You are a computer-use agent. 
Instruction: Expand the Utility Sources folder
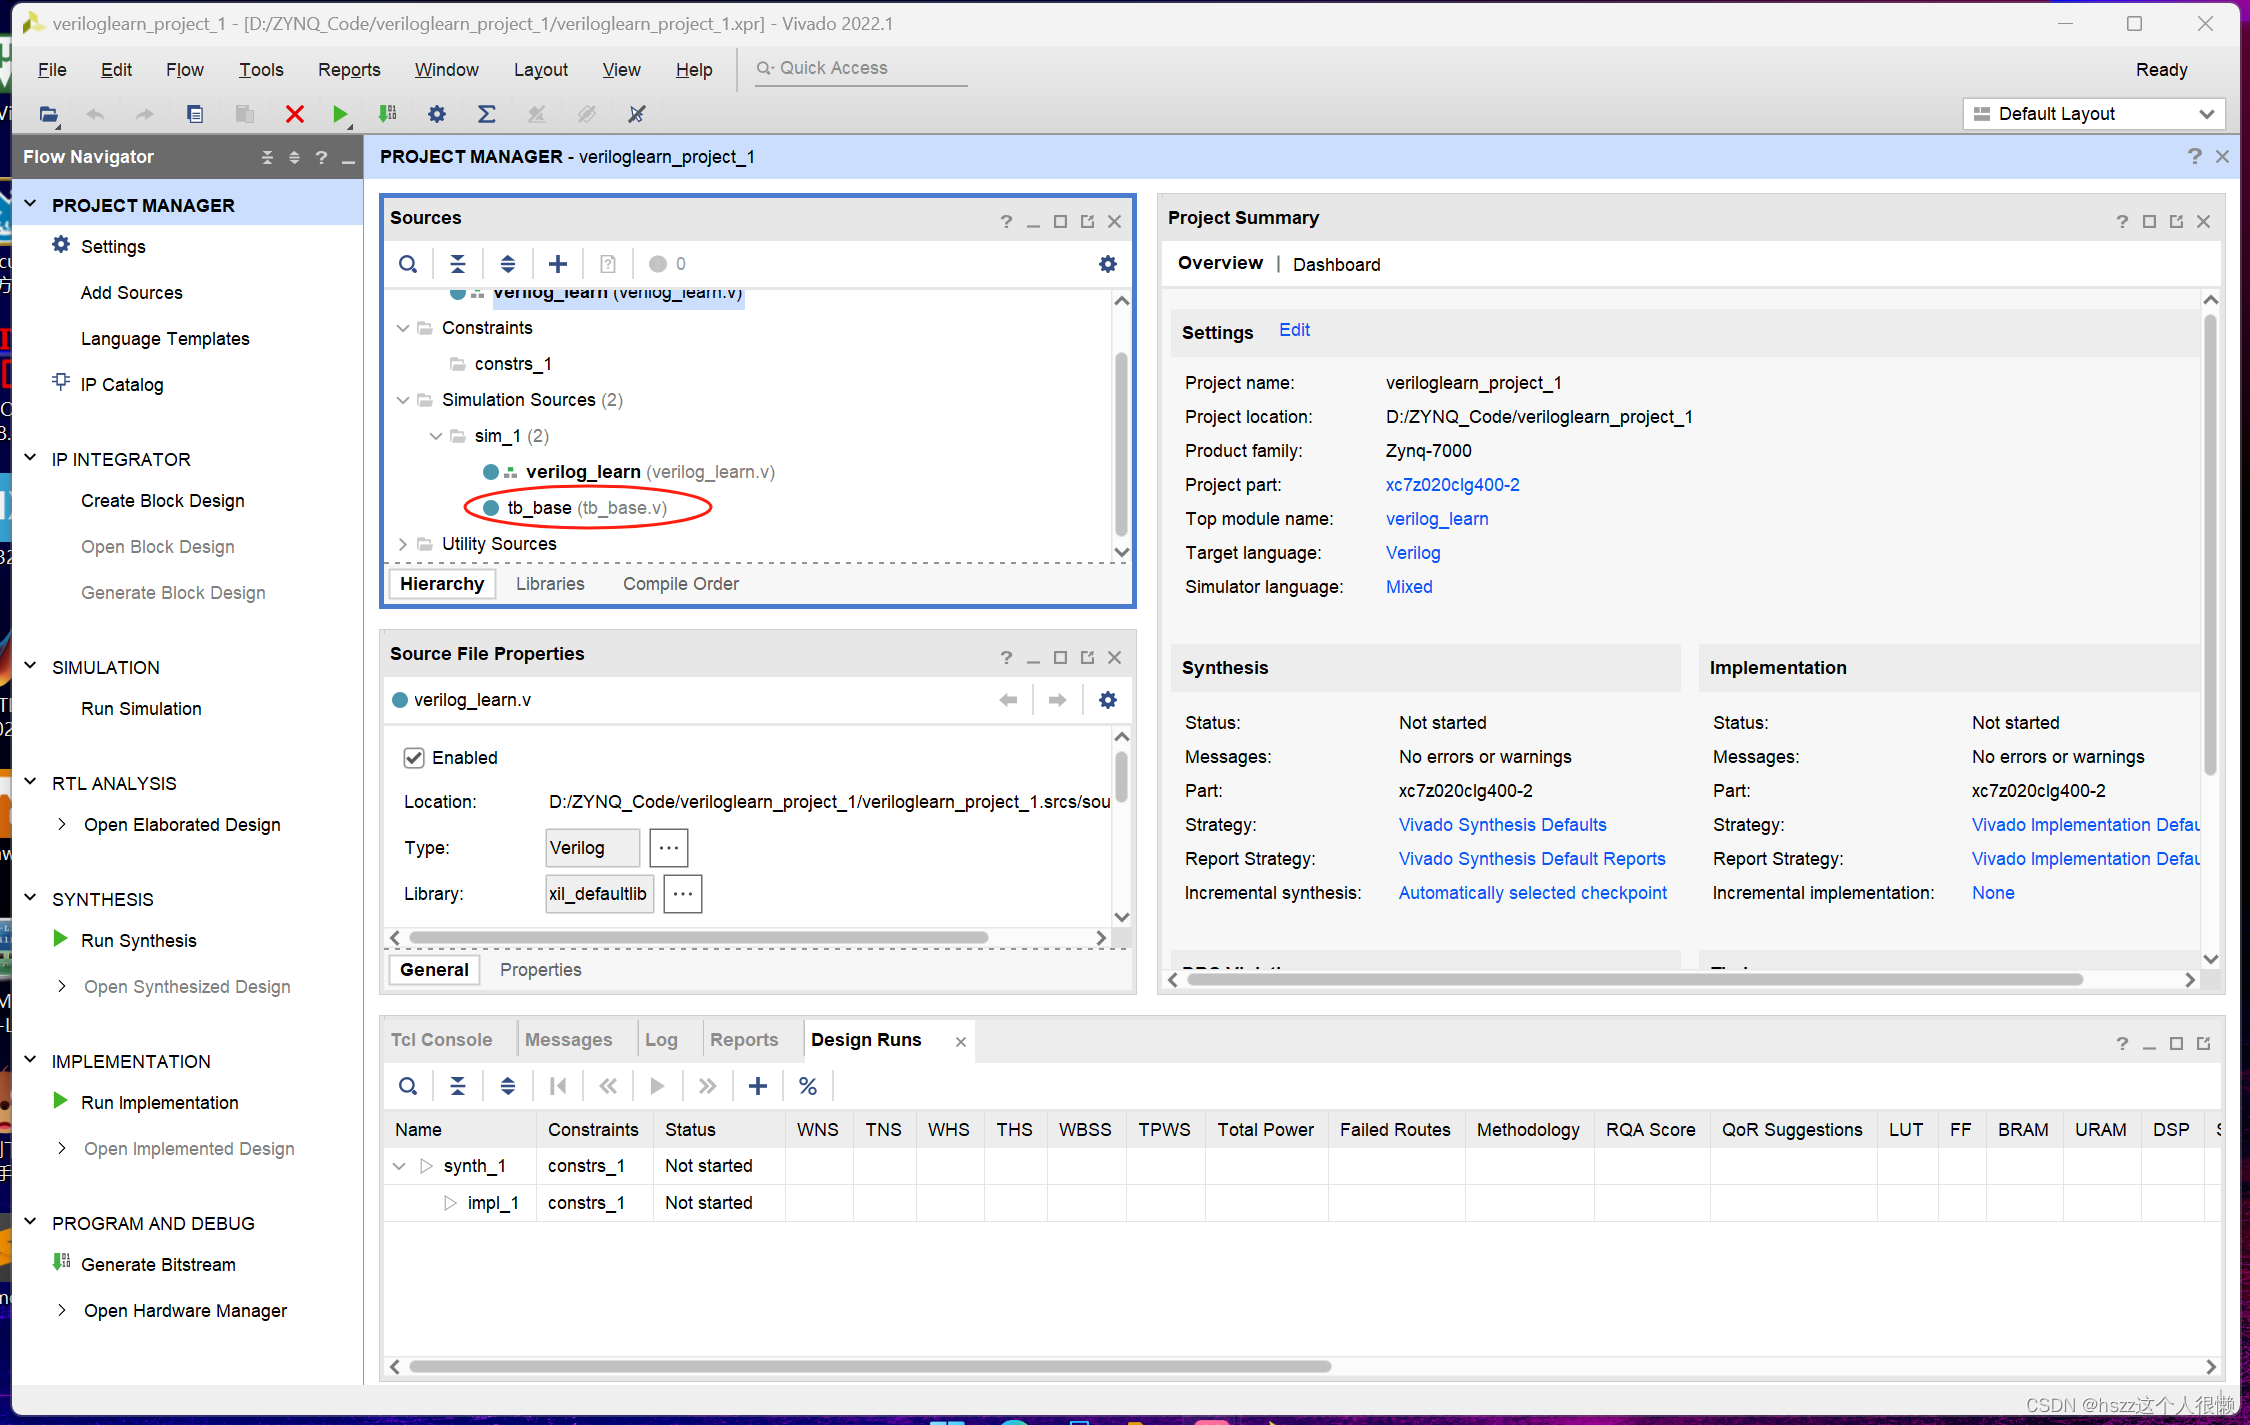(x=403, y=544)
